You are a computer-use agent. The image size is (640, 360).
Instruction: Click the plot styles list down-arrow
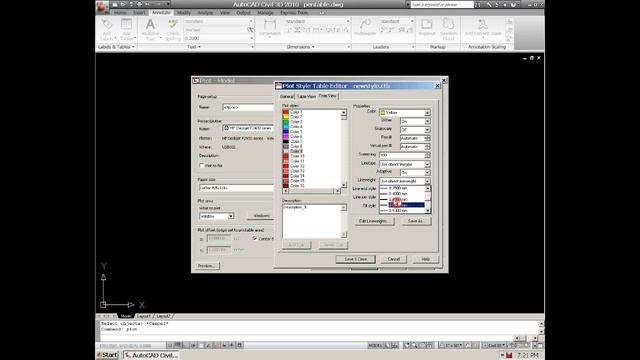344,185
